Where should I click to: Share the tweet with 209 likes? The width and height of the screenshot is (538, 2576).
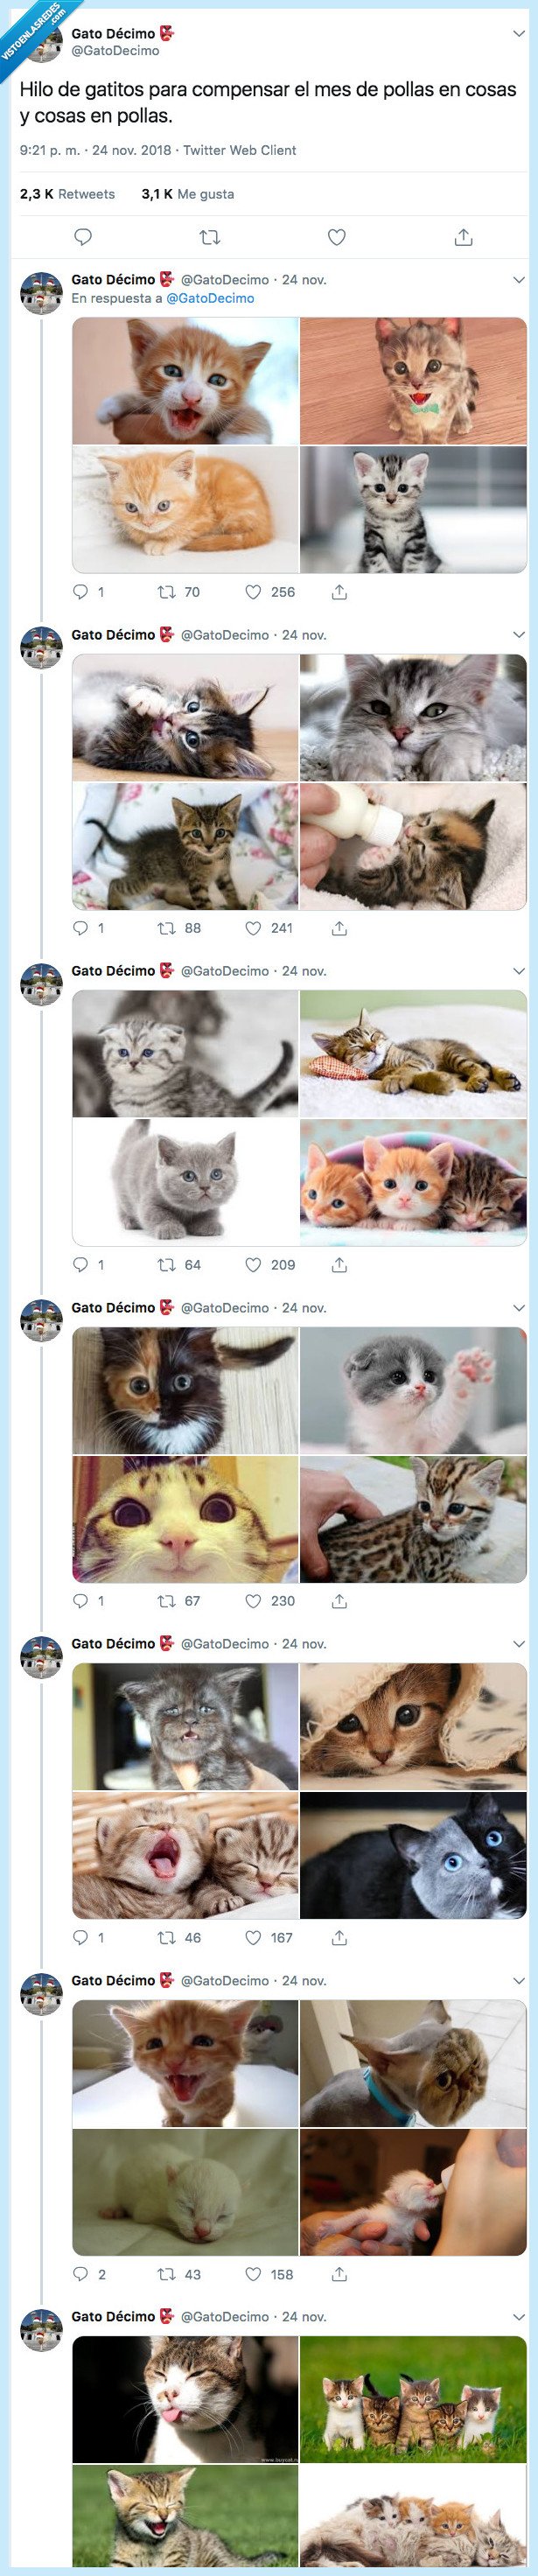tap(338, 1263)
